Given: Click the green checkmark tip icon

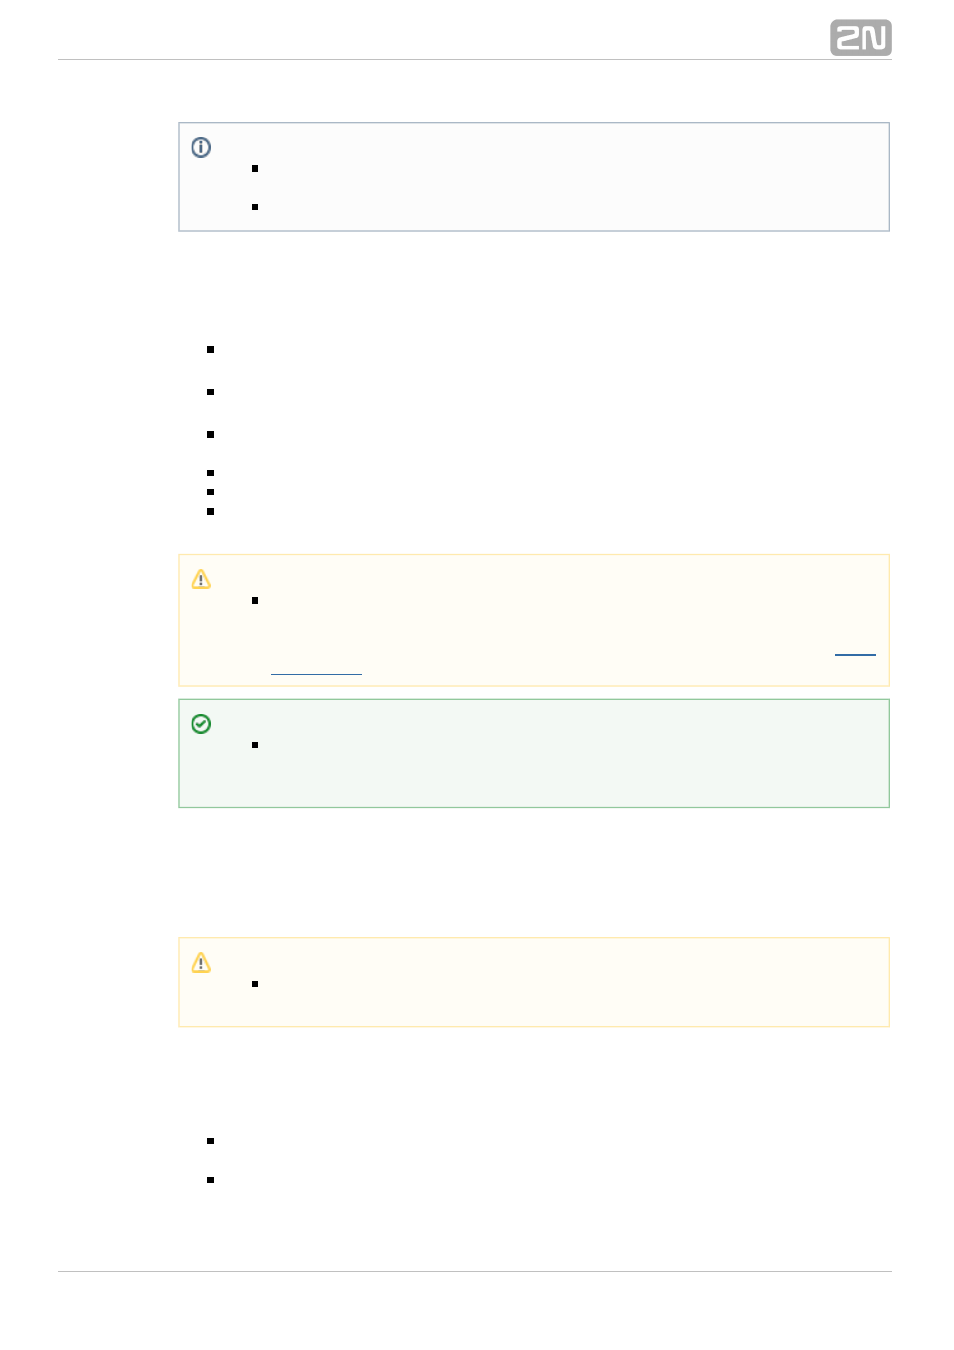Looking at the screenshot, I should (201, 723).
